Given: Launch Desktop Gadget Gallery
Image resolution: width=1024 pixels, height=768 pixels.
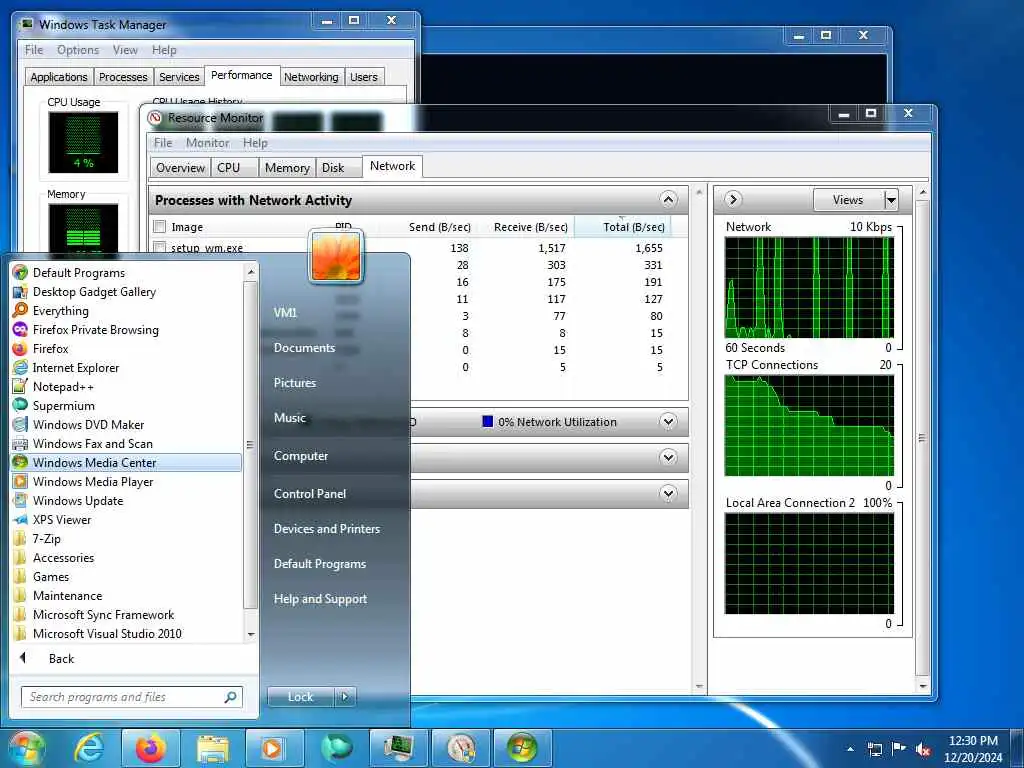Looking at the screenshot, I should (84, 292).
